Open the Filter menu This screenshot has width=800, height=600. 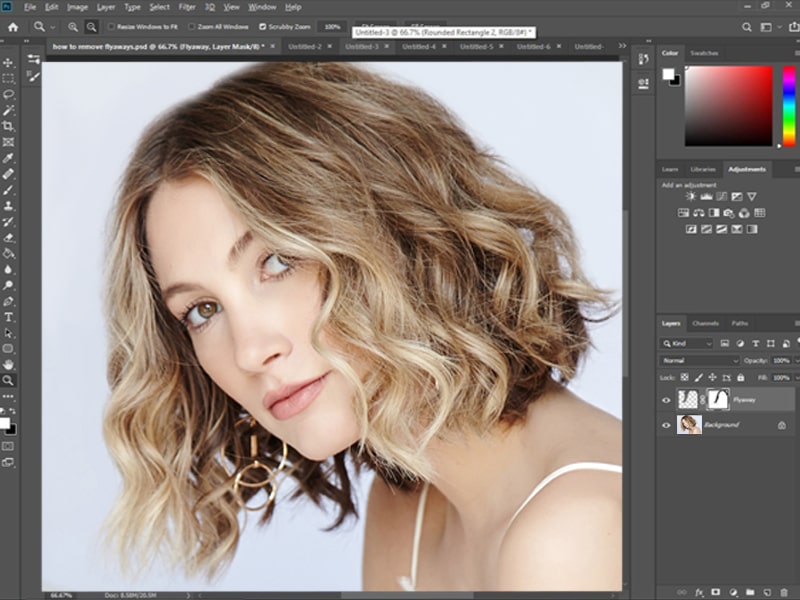[x=187, y=7]
